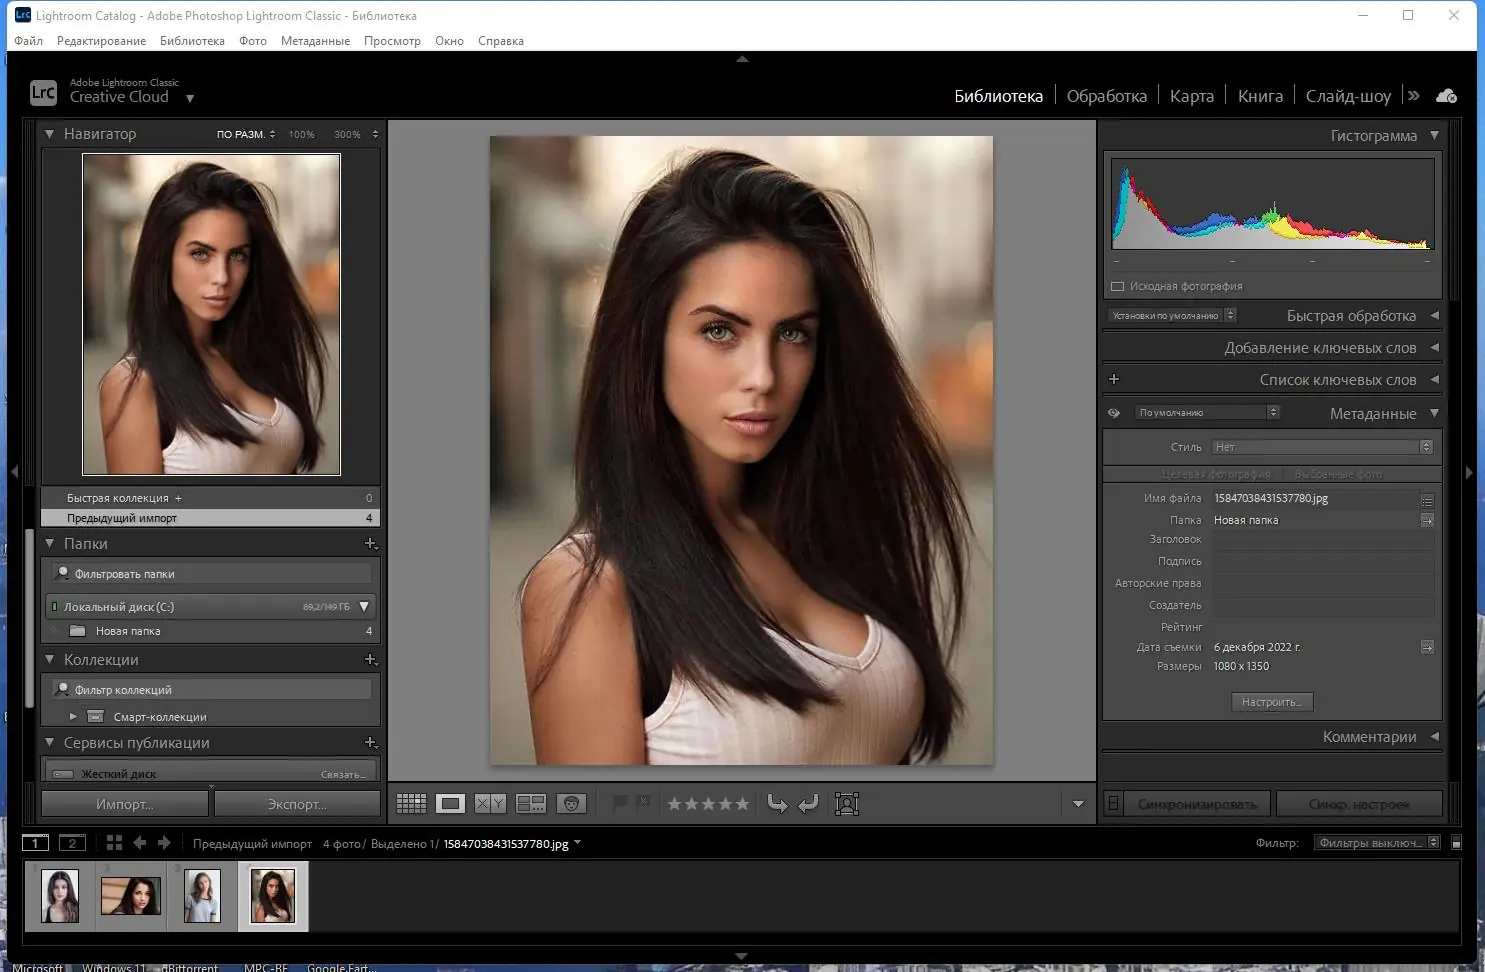
Task: Select Compare view XY icon
Action: coord(490,804)
